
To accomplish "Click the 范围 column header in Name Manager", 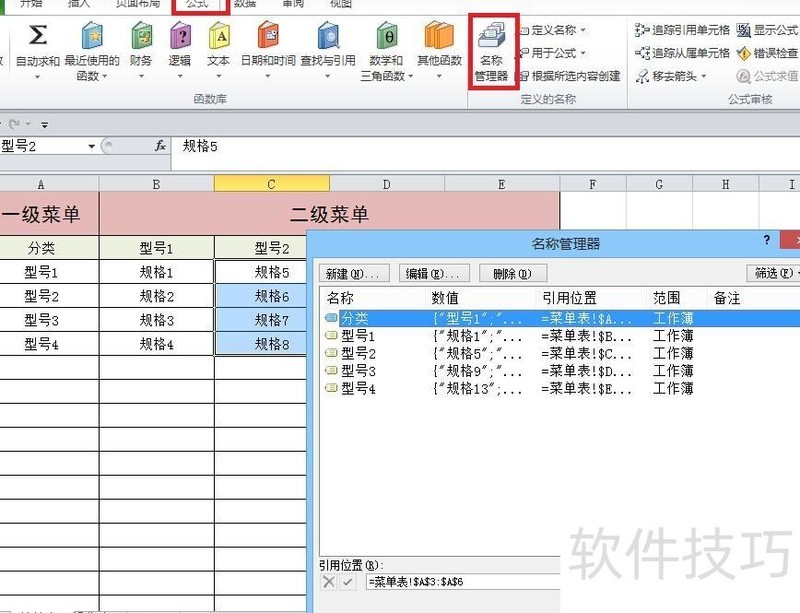I will [677, 298].
